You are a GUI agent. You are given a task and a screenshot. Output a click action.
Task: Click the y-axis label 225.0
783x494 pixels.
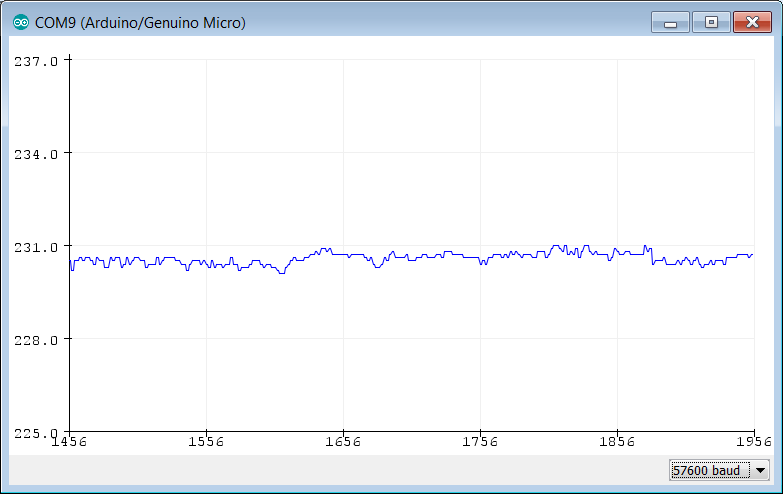click(x=35, y=433)
